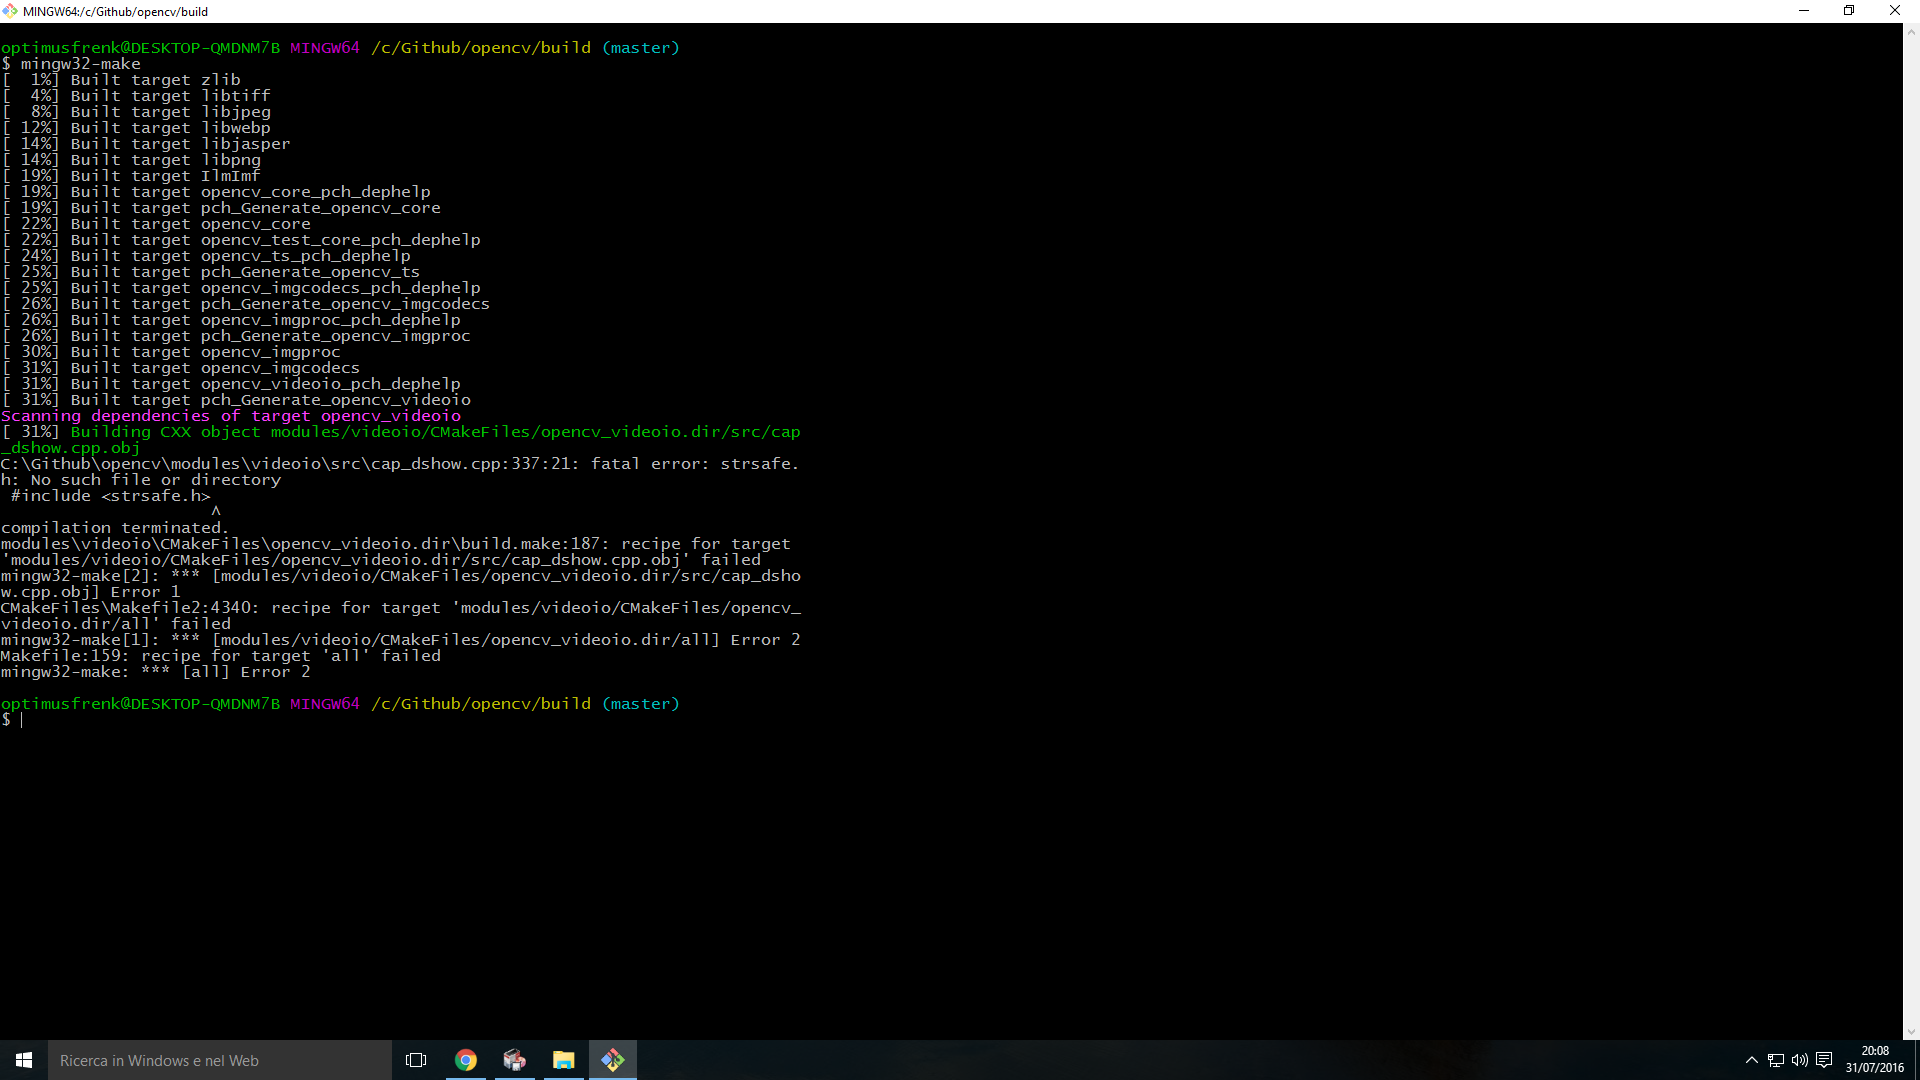Close the MINGW64 terminal window
This screenshot has width=1920, height=1080.
1895,11
